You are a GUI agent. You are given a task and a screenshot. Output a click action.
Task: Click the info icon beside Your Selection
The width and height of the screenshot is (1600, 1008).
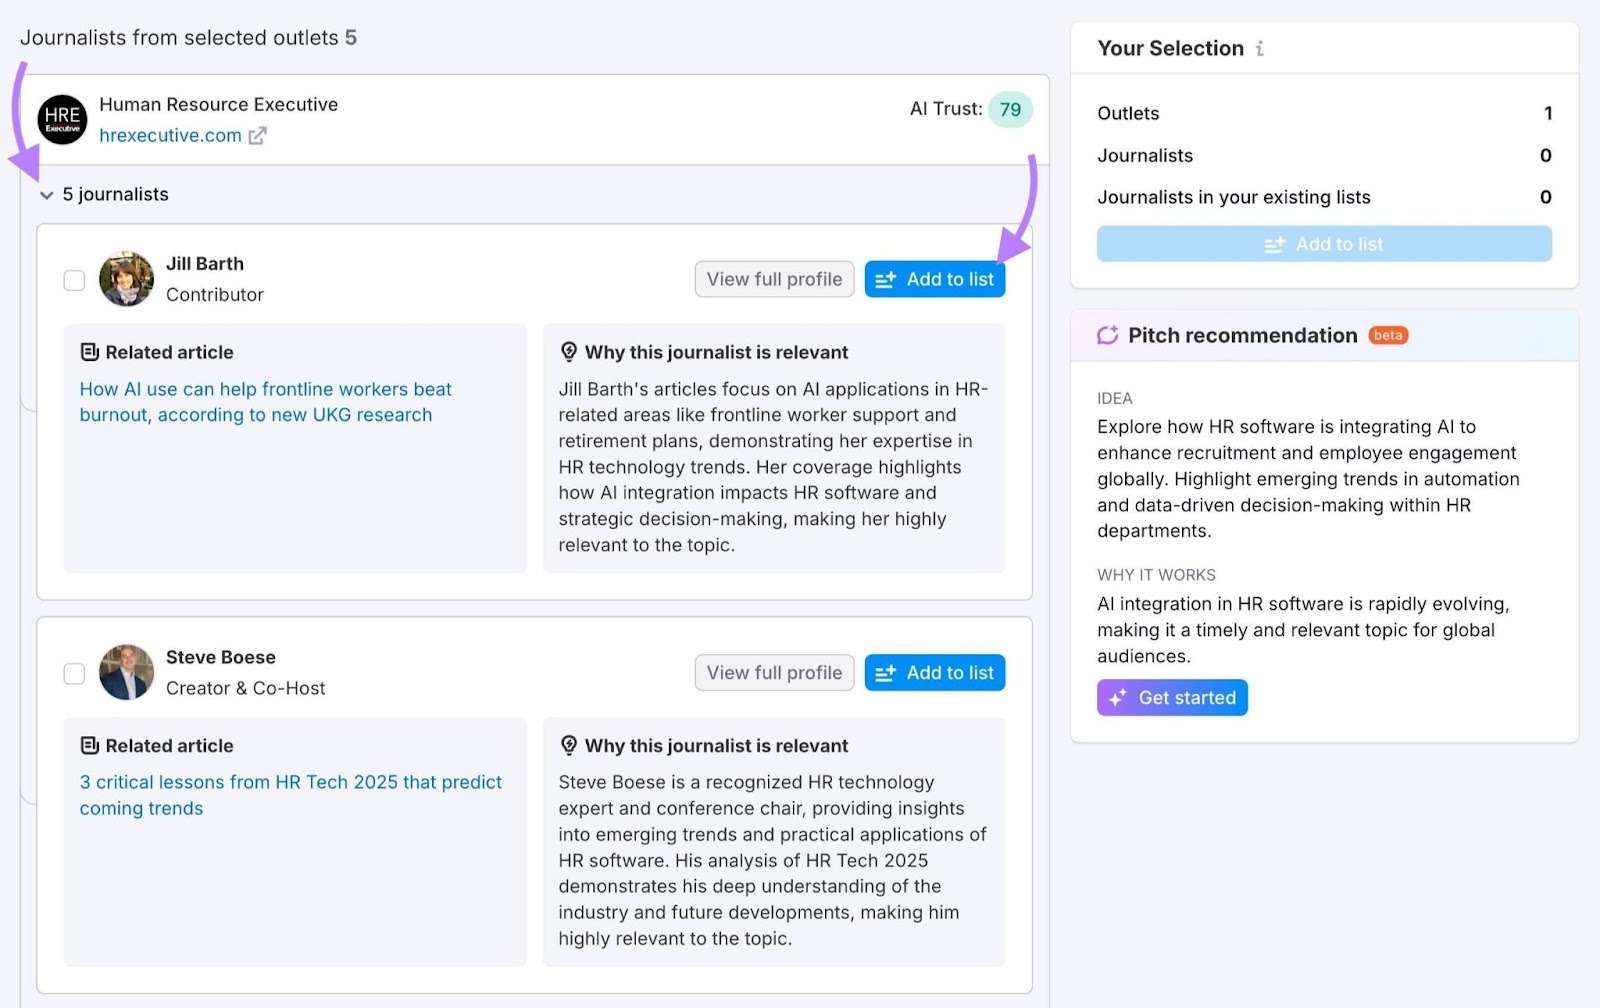[x=1261, y=48]
